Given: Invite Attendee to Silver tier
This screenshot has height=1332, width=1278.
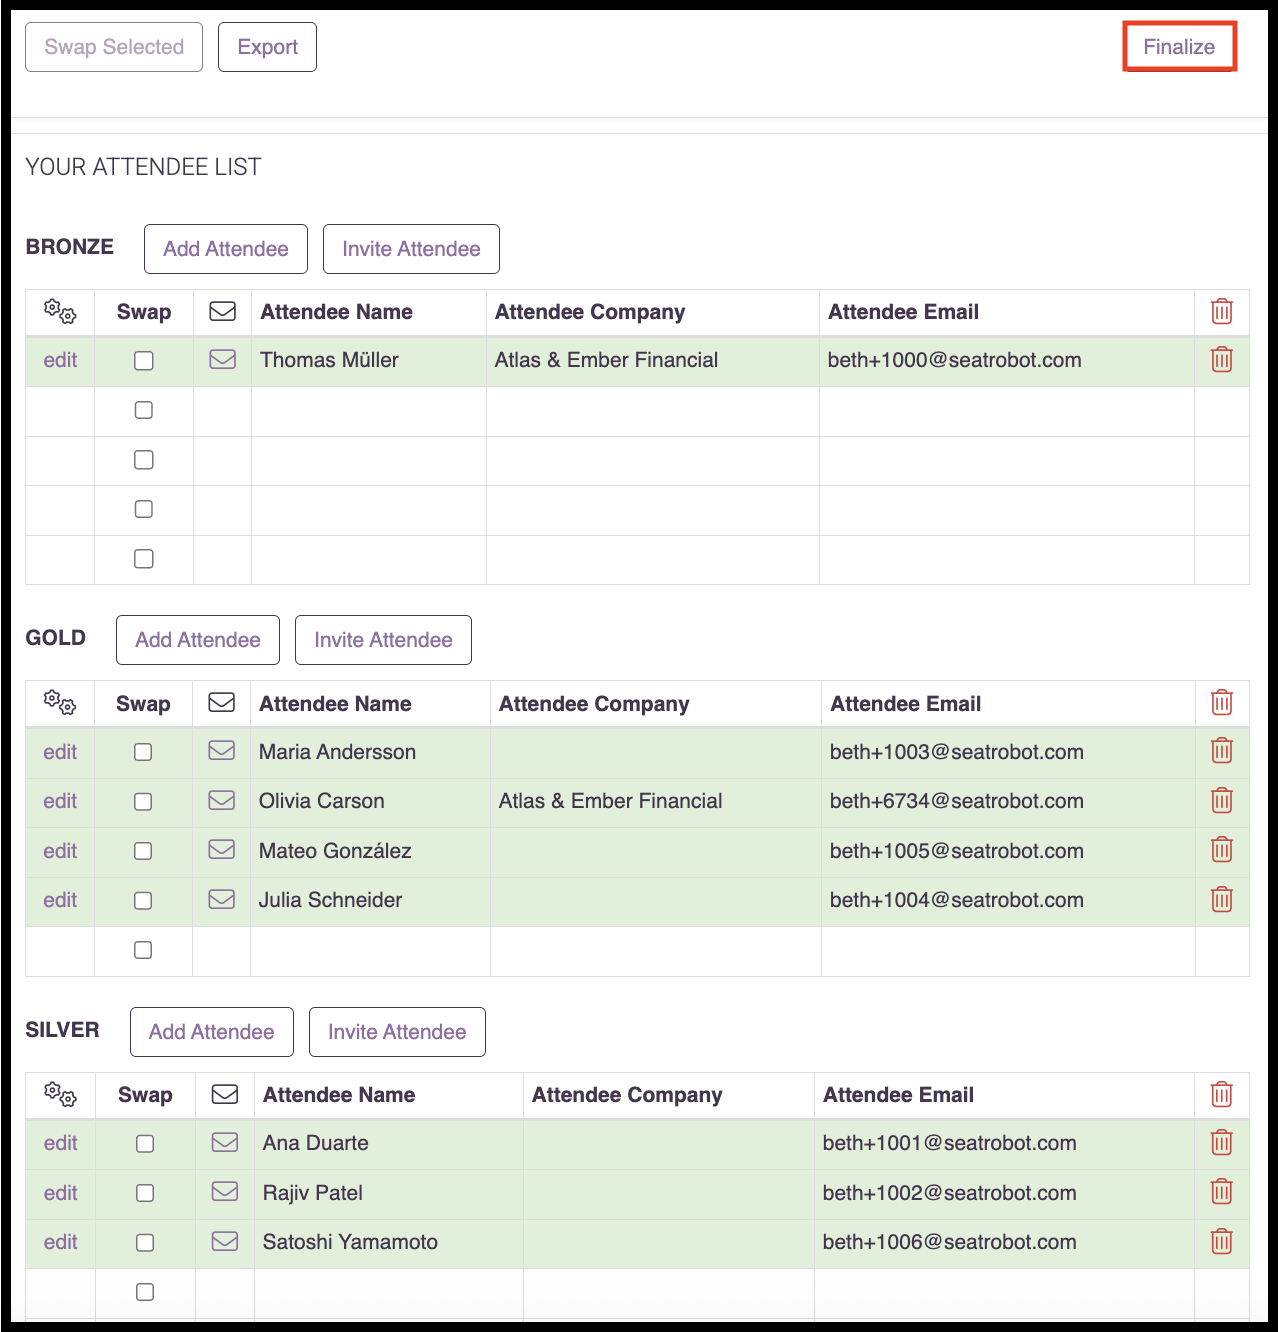Looking at the screenshot, I should point(397,1032).
